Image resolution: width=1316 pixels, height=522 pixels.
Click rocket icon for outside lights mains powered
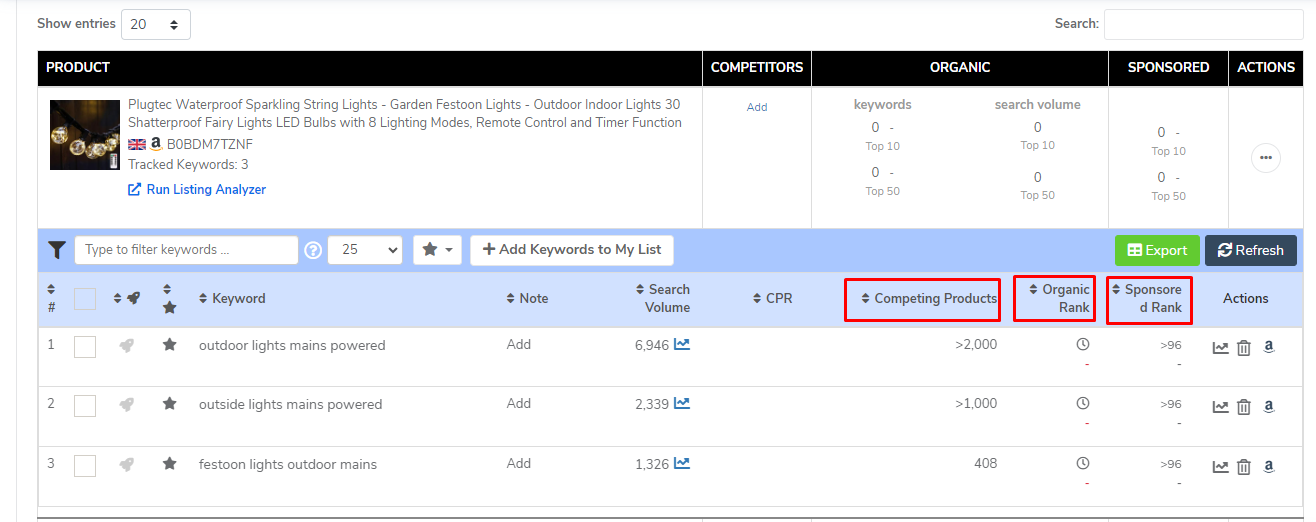click(x=127, y=405)
